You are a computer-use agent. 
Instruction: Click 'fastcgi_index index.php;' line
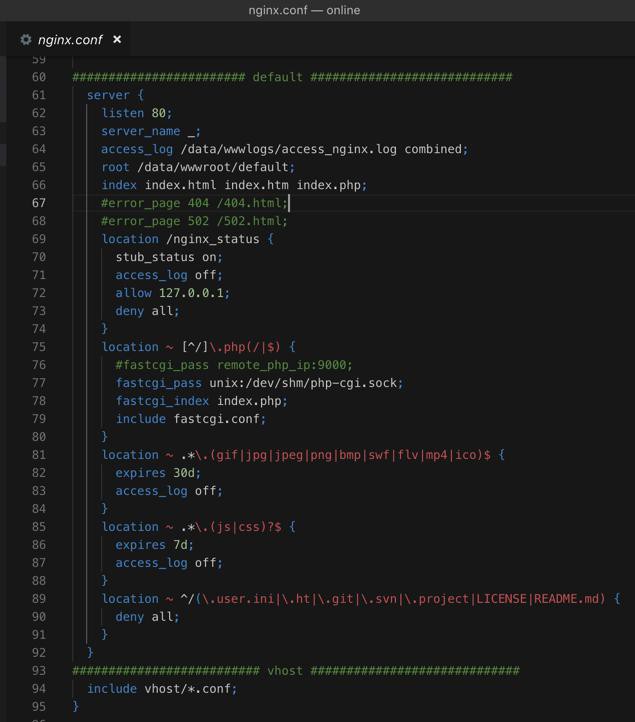[202, 401]
